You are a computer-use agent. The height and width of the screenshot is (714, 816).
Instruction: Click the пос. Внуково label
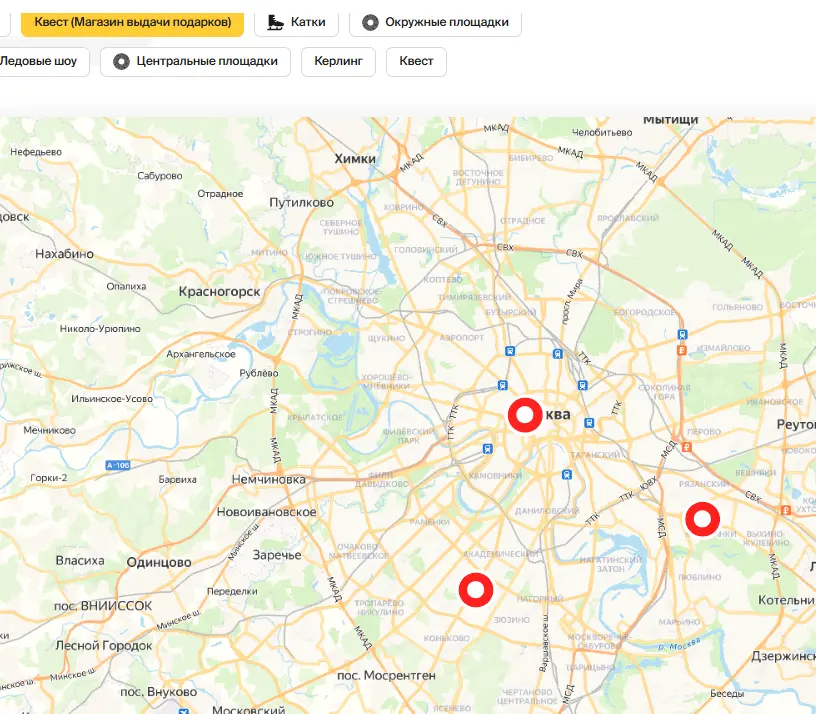159,692
